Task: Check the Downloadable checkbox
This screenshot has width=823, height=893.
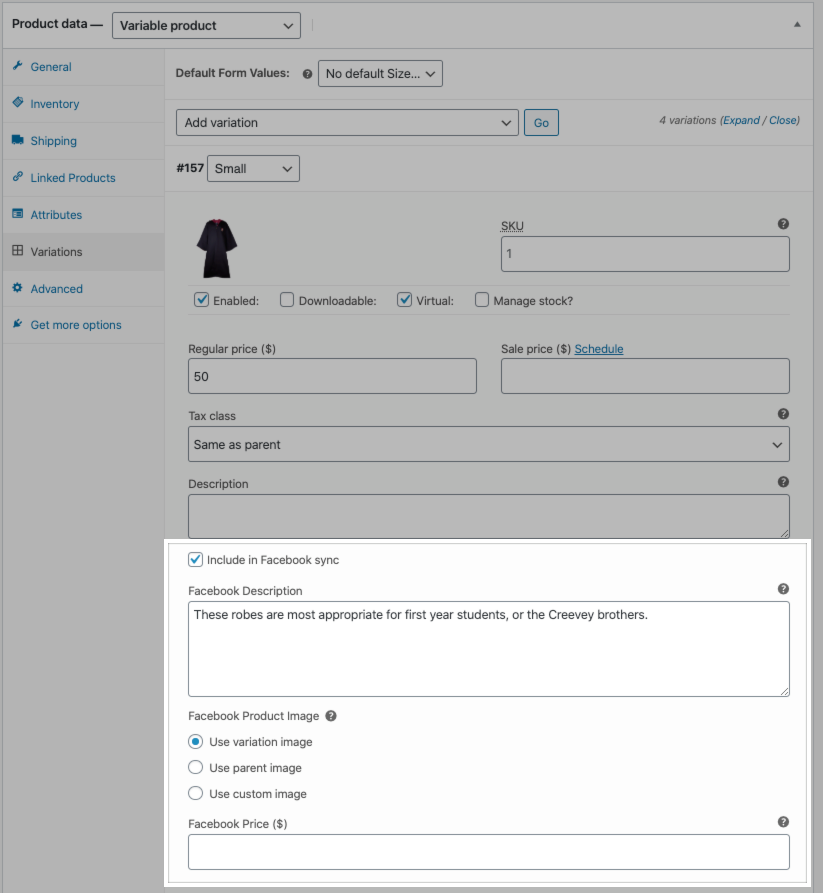Action: [287, 300]
